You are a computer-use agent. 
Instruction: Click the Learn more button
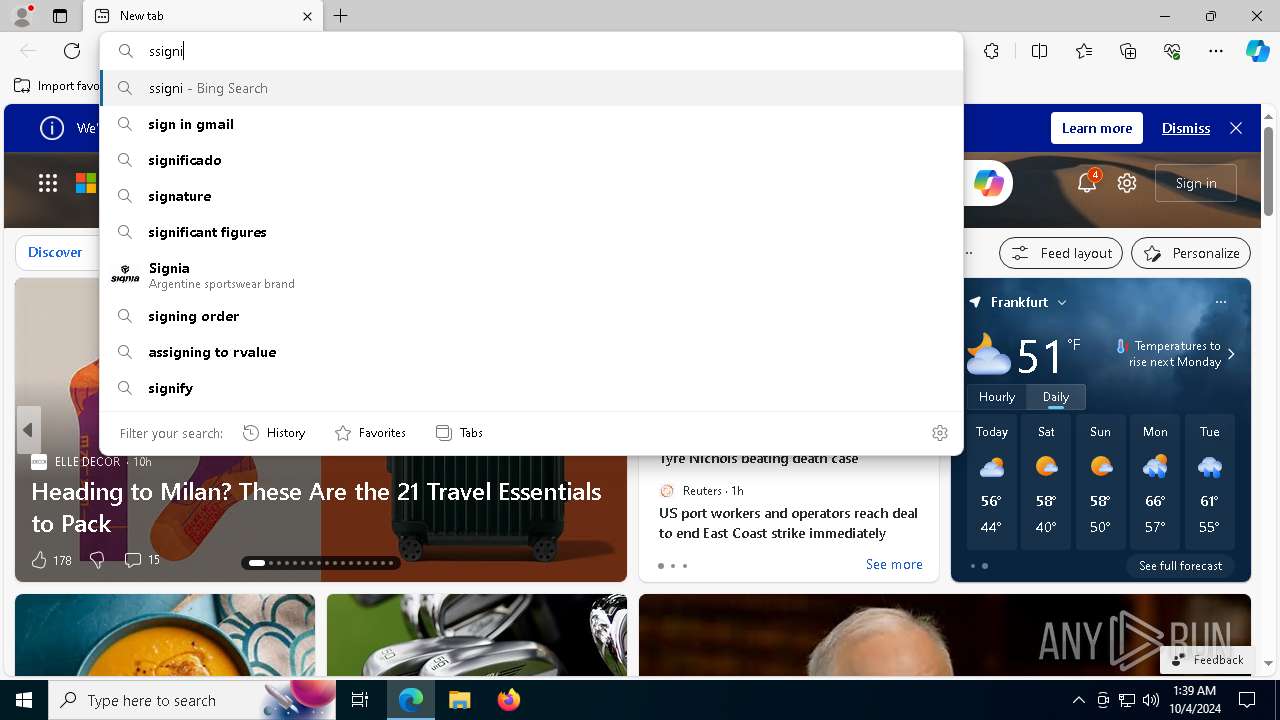[x=1097, y=128]
